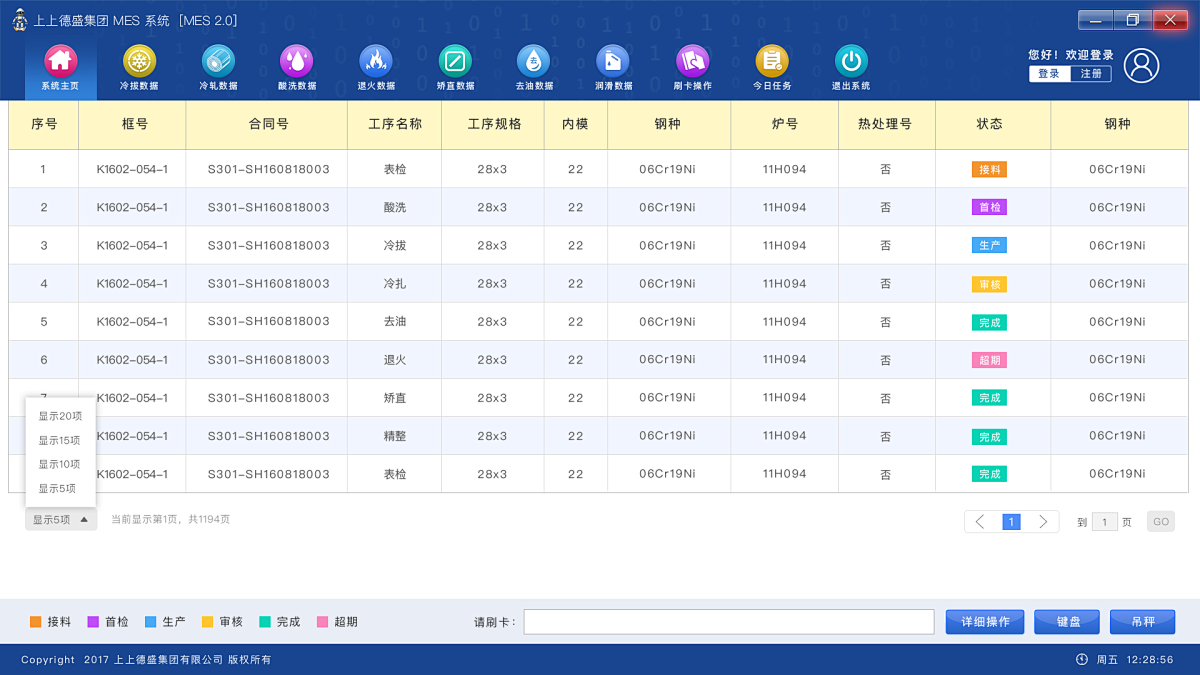Image resolution: width=1200 pixels, height=675 pixels.
Task: Click the next page arrow
Action: tap(1043, 521)
